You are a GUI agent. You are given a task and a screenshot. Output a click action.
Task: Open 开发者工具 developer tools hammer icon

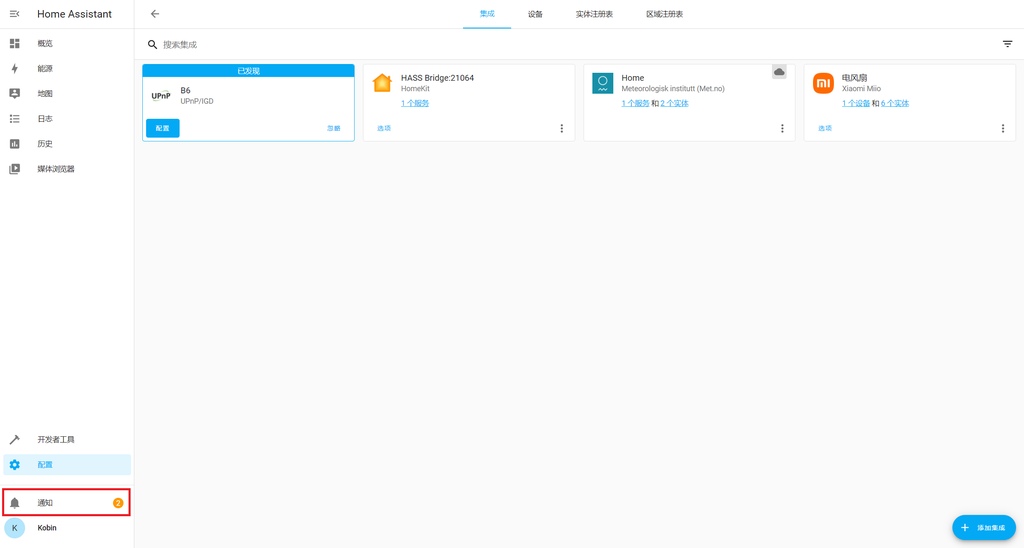pos(14,440)
